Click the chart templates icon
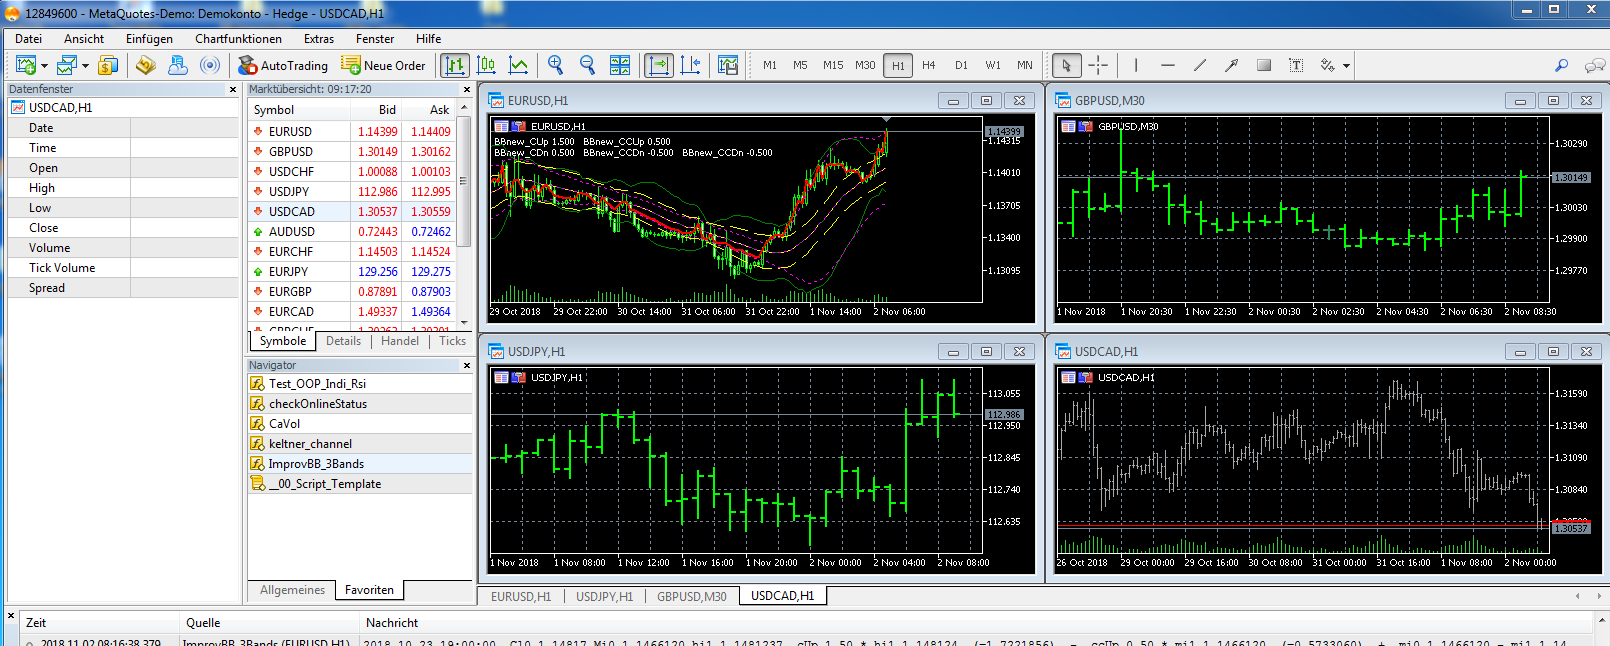 [728, 65]
